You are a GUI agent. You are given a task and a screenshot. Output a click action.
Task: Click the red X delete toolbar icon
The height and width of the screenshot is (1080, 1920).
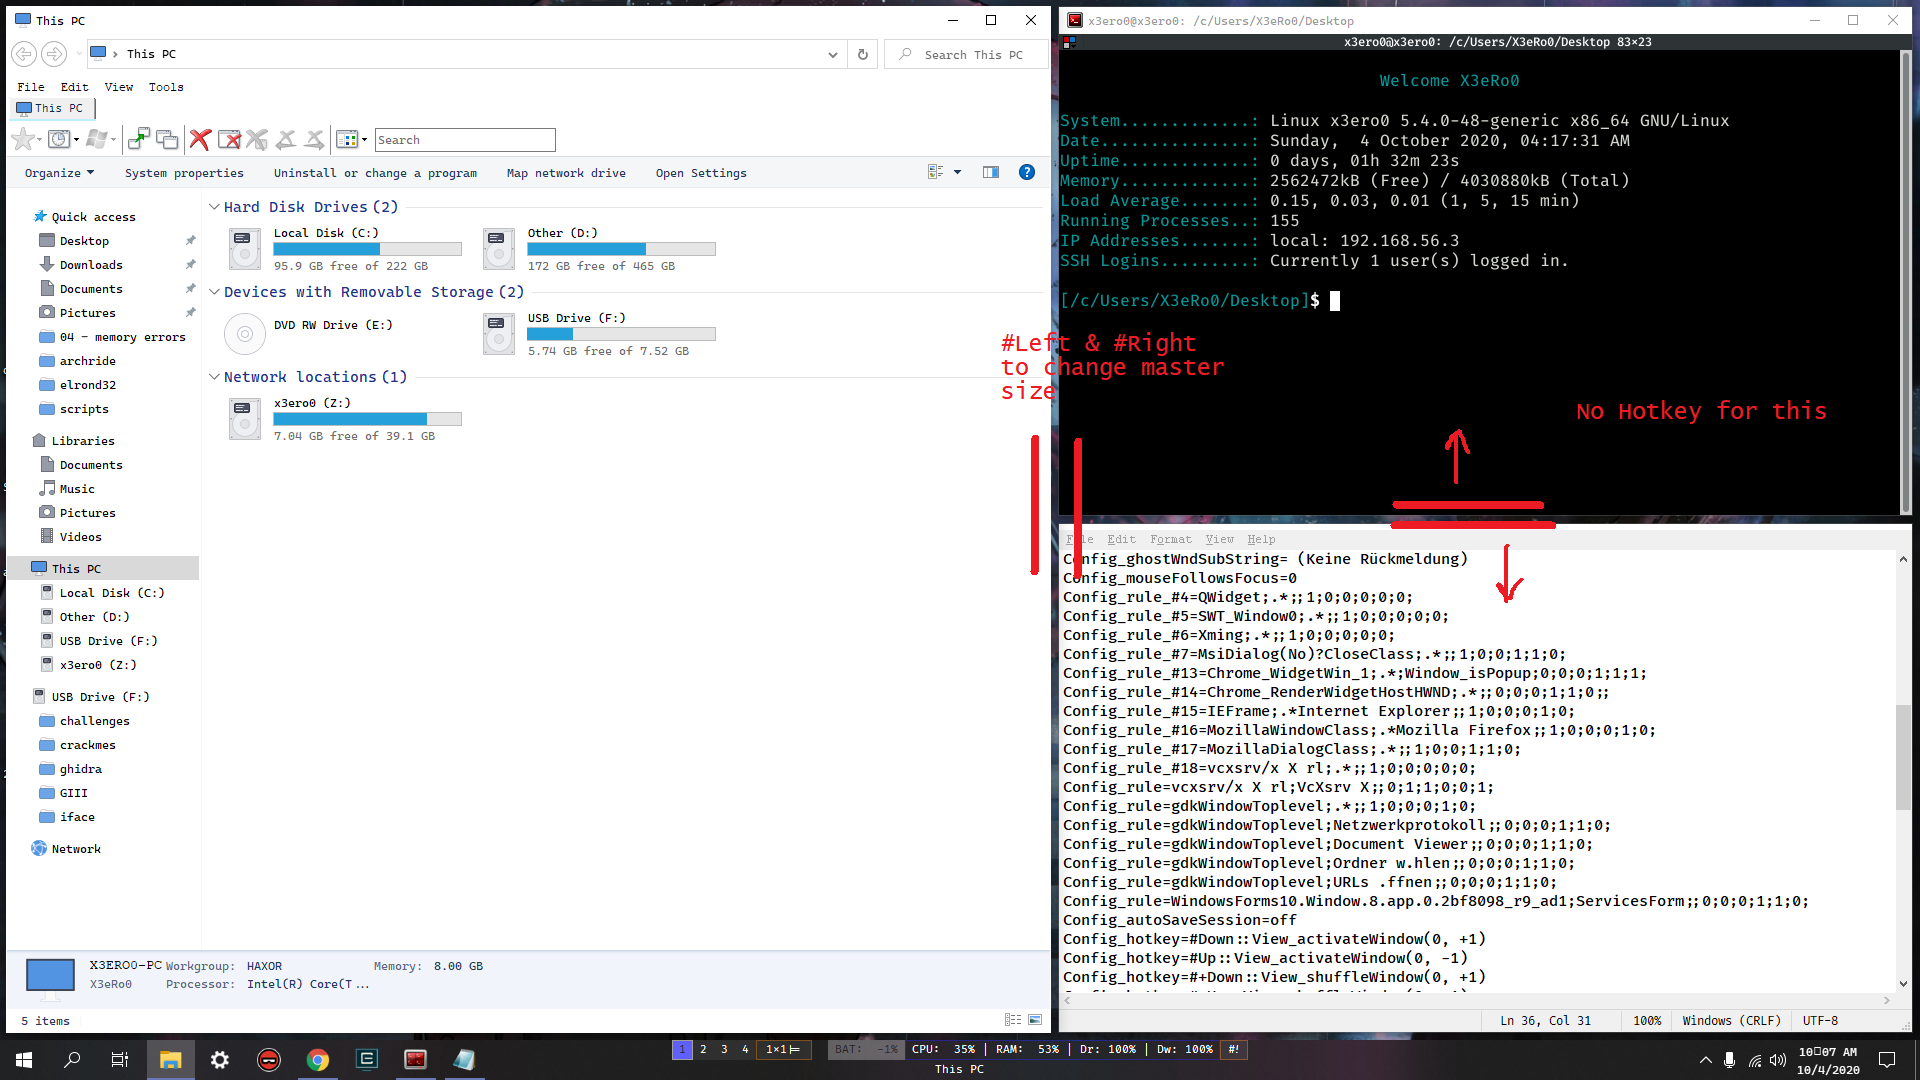tap(200, 140)
